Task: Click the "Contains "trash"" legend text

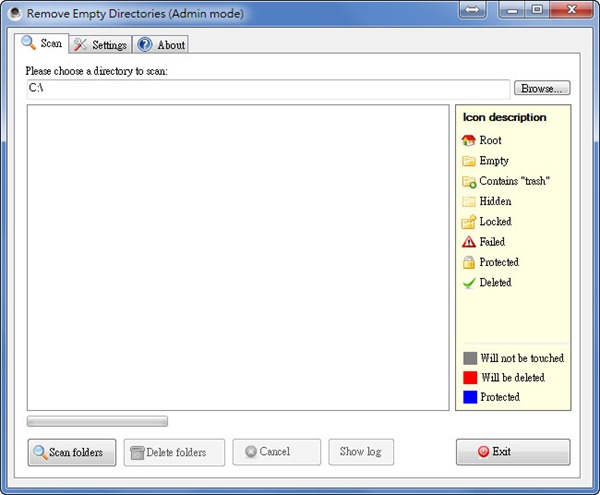Action: click(514, 181)
